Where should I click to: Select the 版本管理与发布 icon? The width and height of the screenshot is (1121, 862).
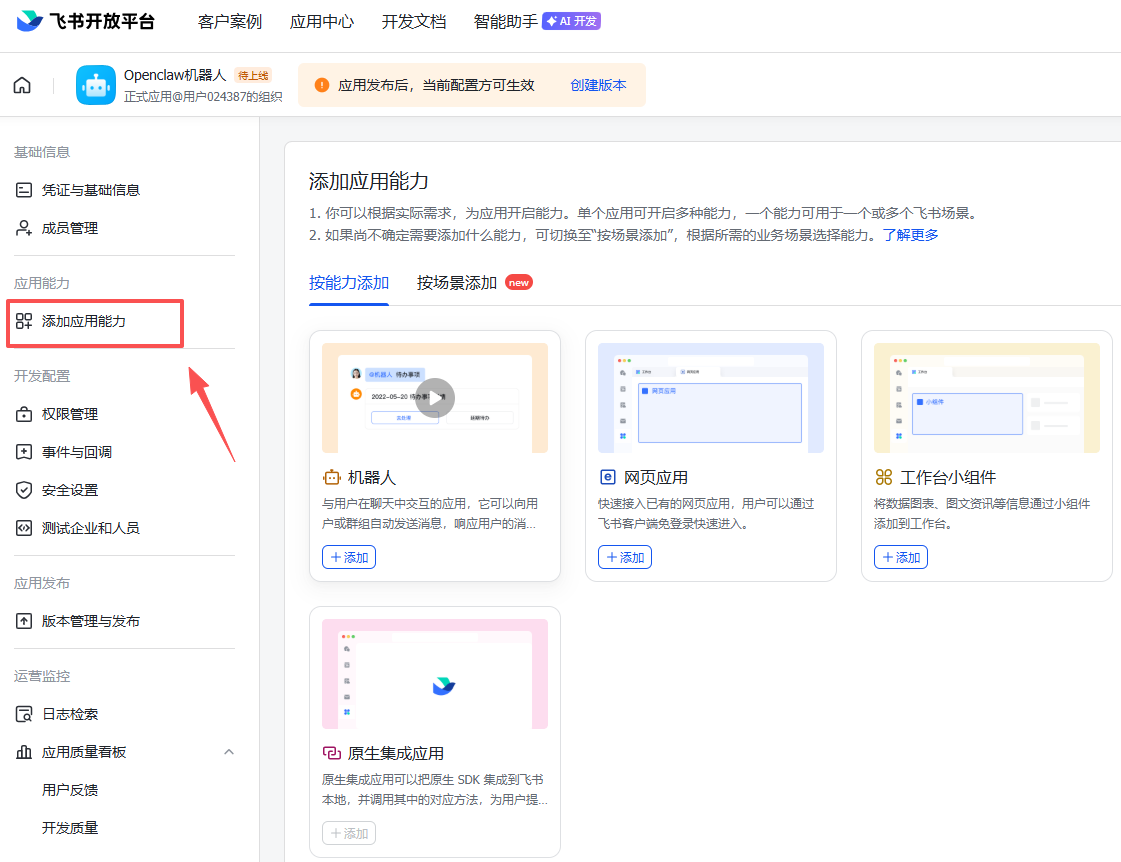point(26,620)
